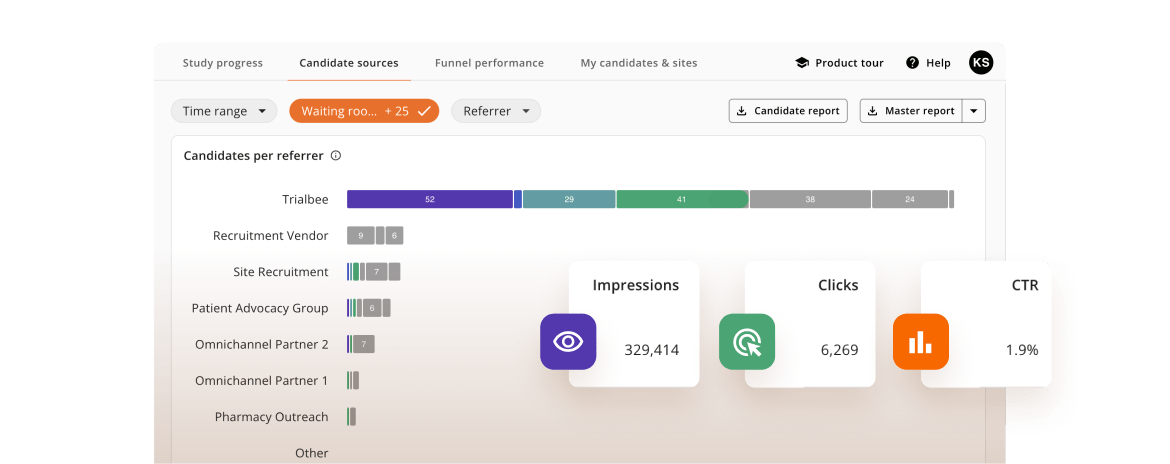
Task: Click the green Trialbee bar segment 41
Action: [x=682, y=199]
